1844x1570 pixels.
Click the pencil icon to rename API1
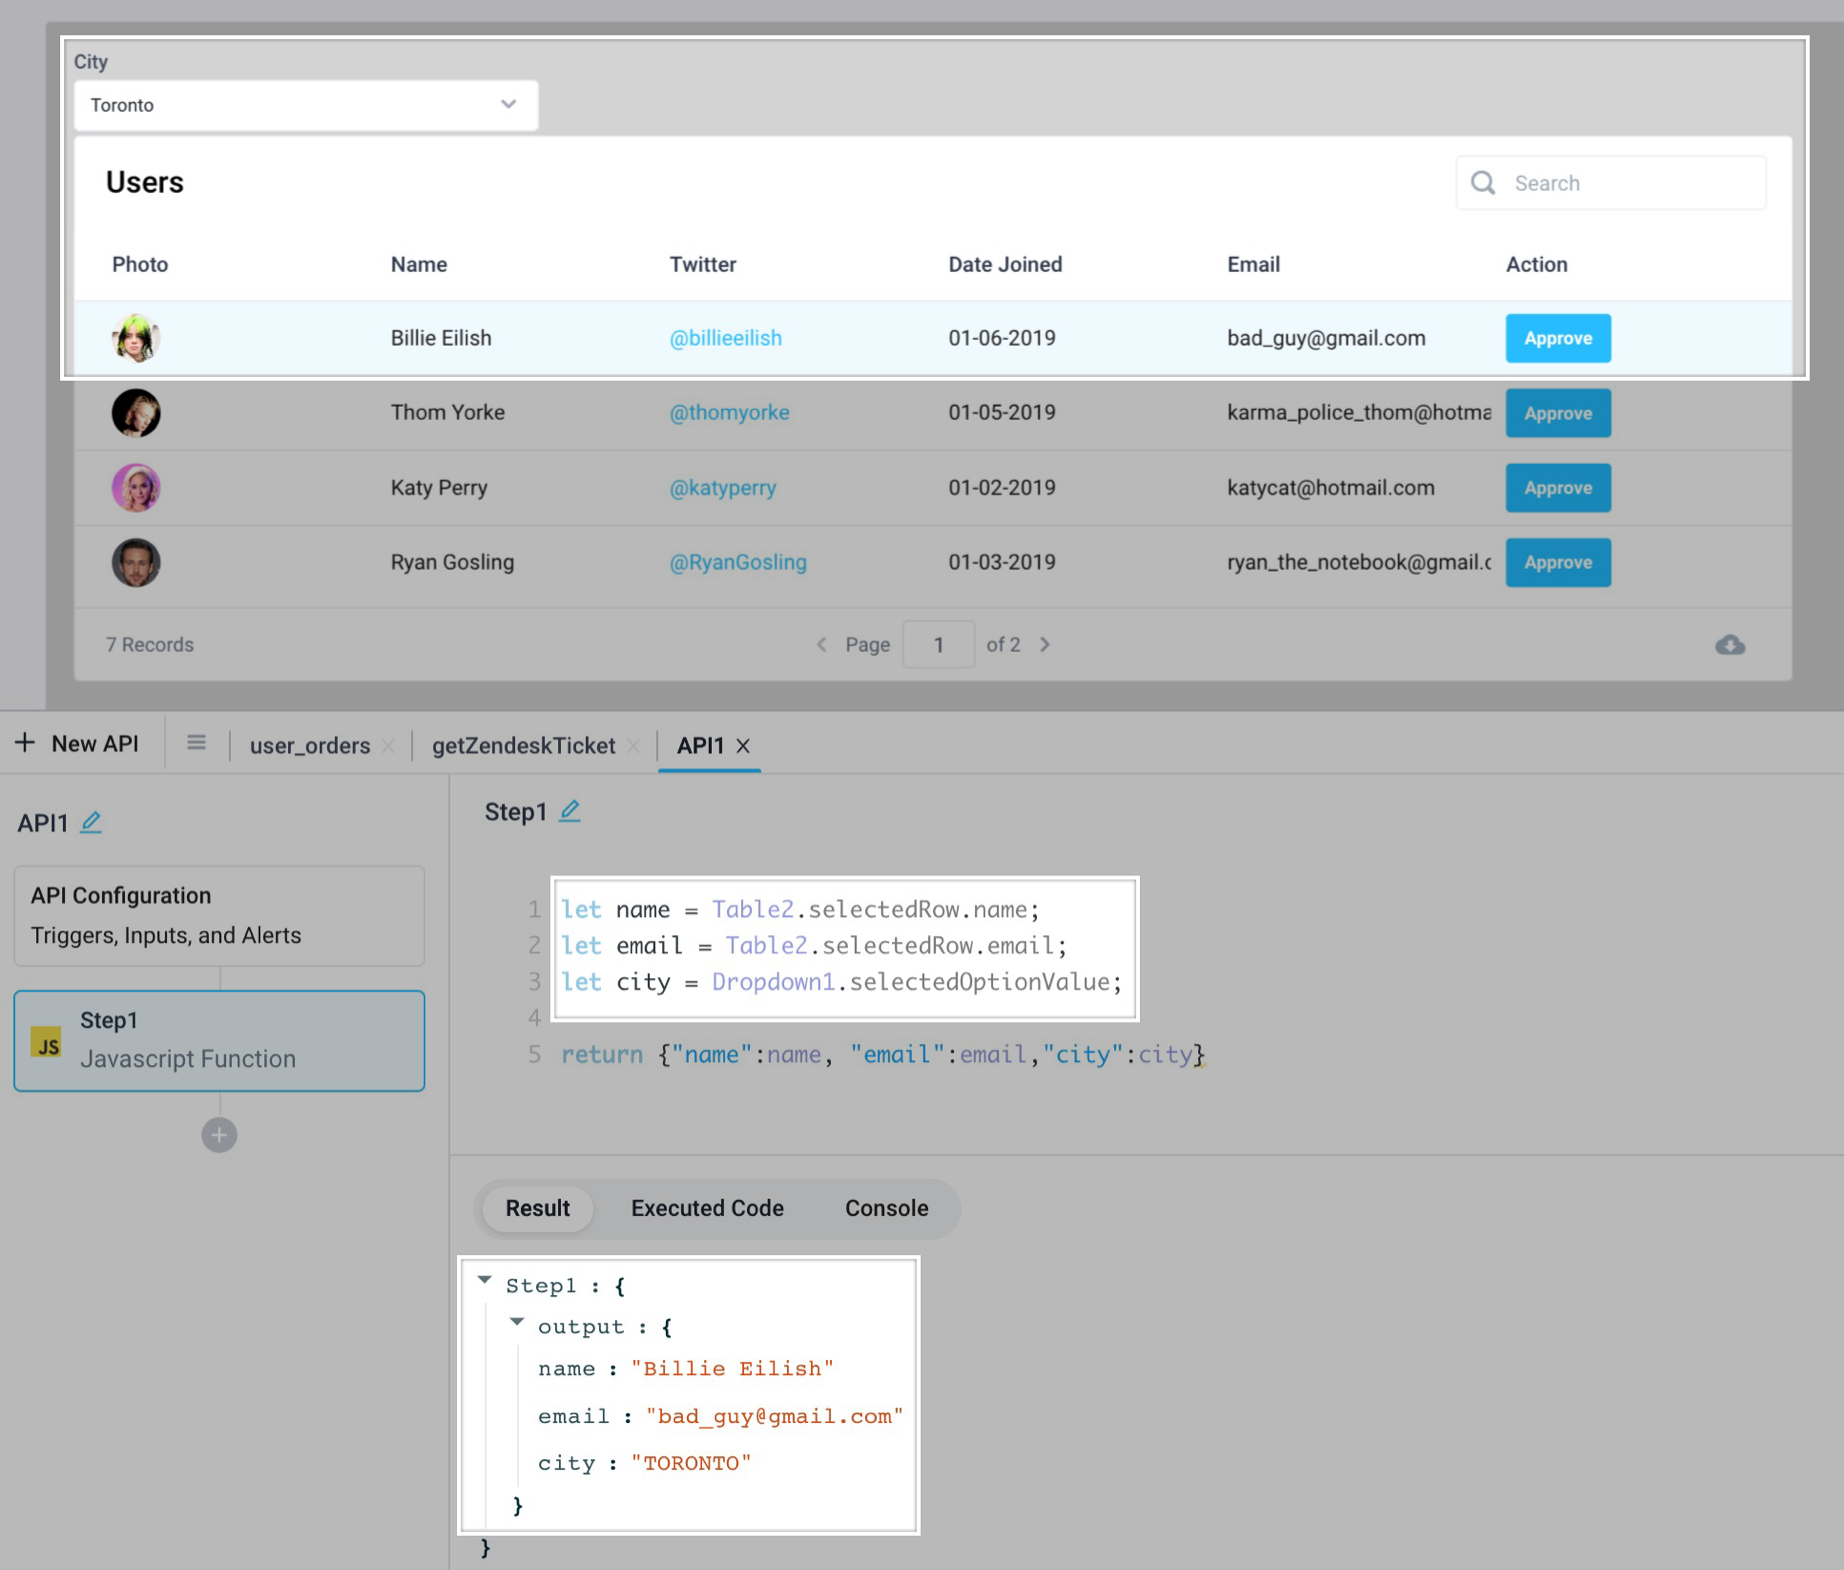pos(91,822)
